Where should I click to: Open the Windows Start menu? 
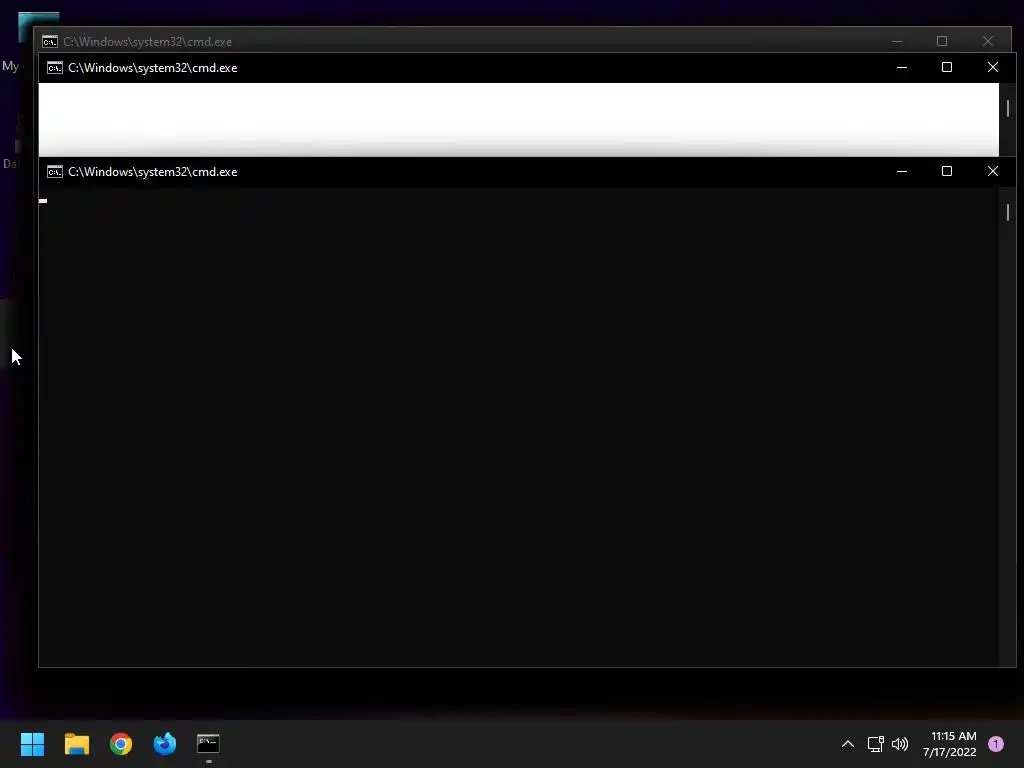coord(32,744)
